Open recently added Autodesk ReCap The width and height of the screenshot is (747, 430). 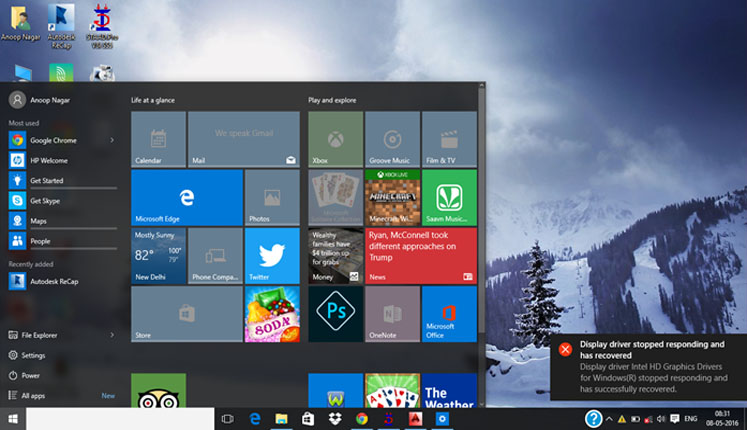tap(62, 281)
